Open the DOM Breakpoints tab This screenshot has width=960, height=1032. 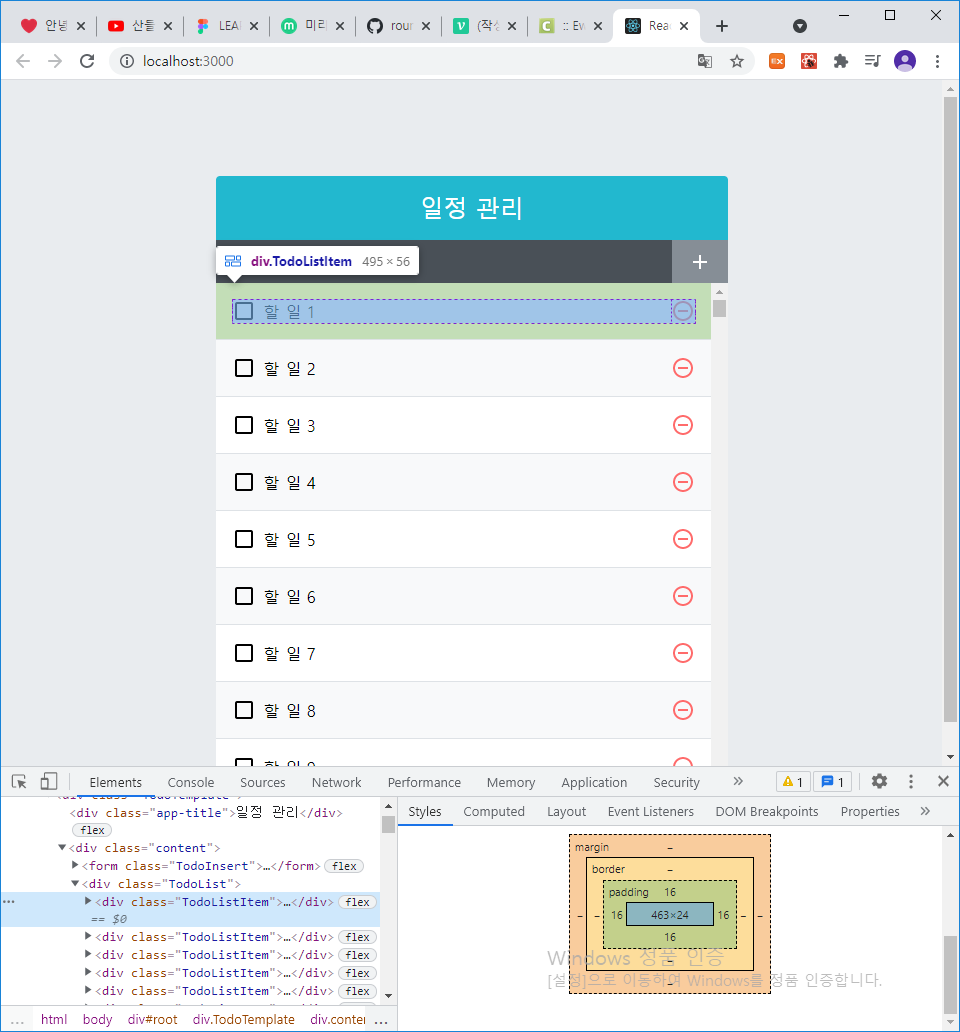[x=767, y=812]
